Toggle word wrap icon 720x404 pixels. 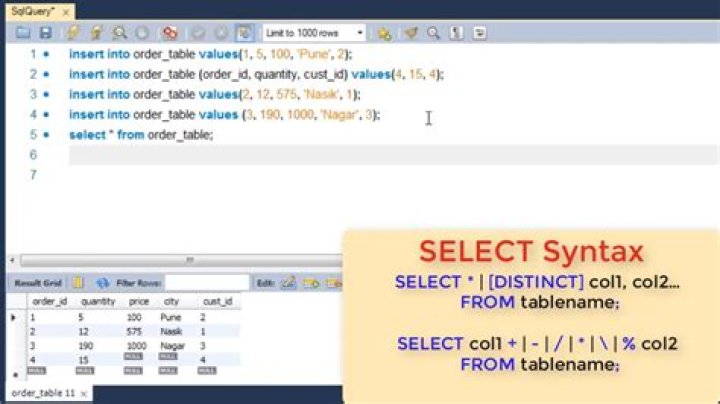pos(480,33)
